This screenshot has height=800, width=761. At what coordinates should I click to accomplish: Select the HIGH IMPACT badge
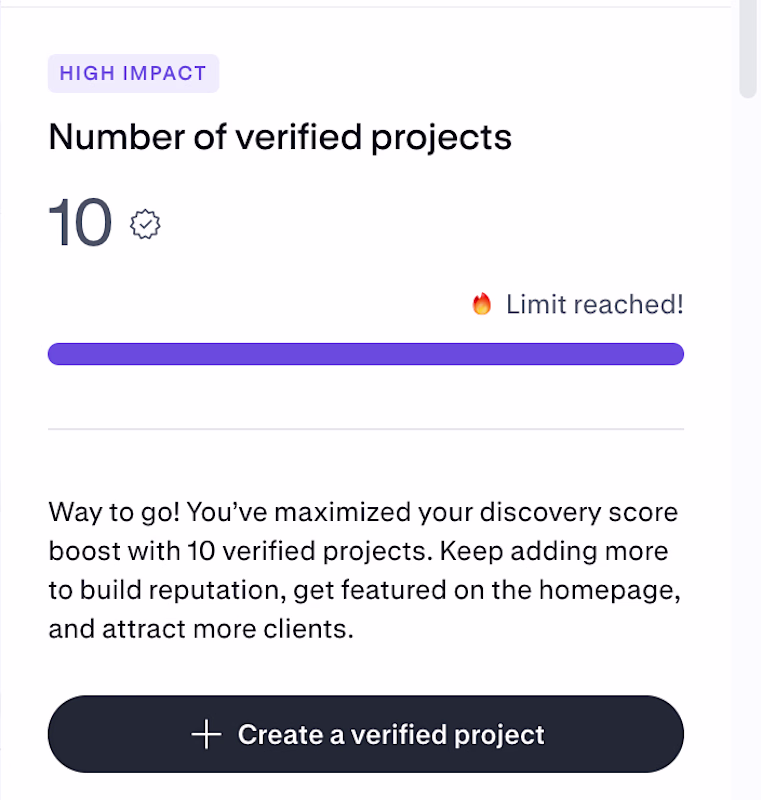133,73
